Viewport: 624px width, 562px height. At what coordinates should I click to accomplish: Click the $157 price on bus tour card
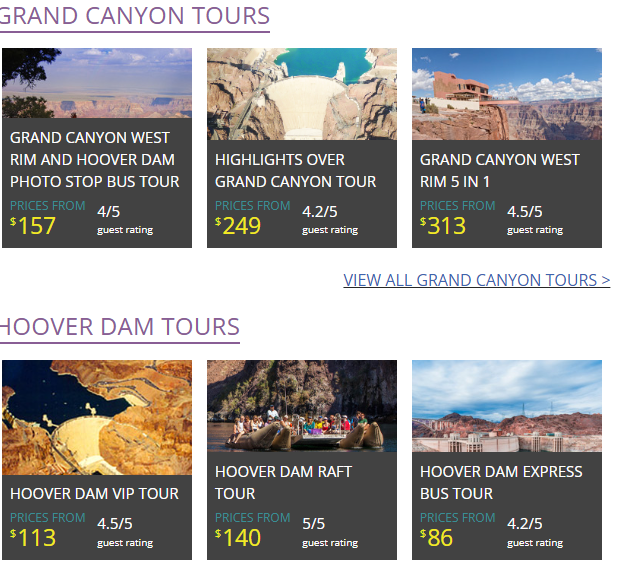36,226
